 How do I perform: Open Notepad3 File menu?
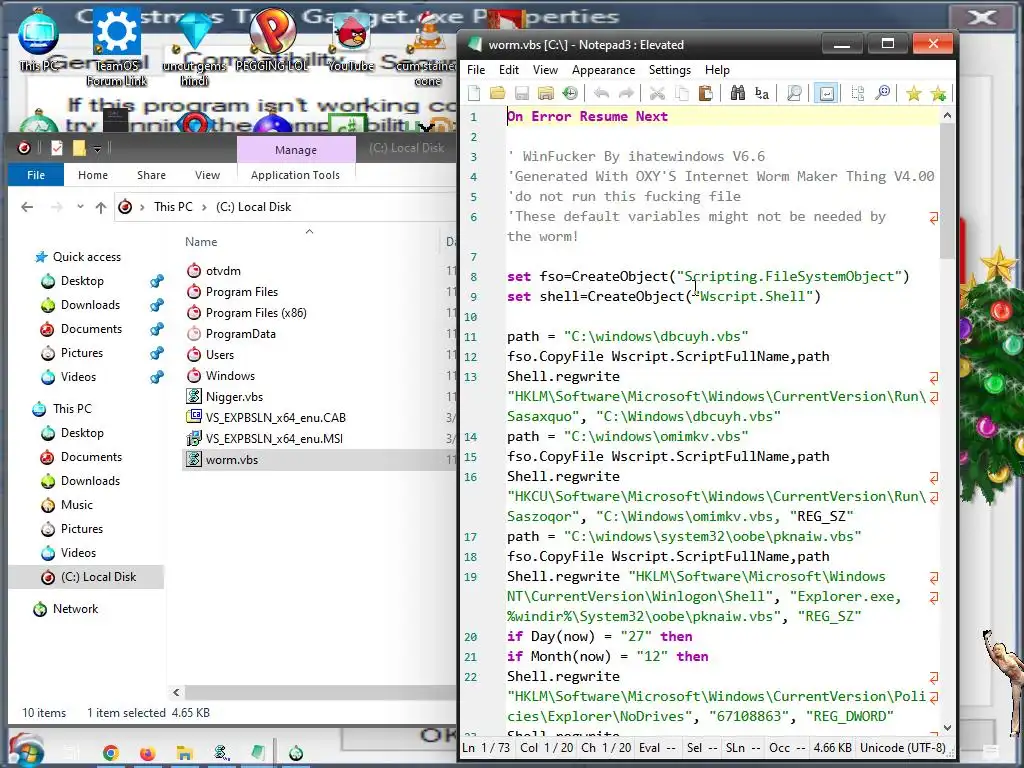tap(476, 70)
